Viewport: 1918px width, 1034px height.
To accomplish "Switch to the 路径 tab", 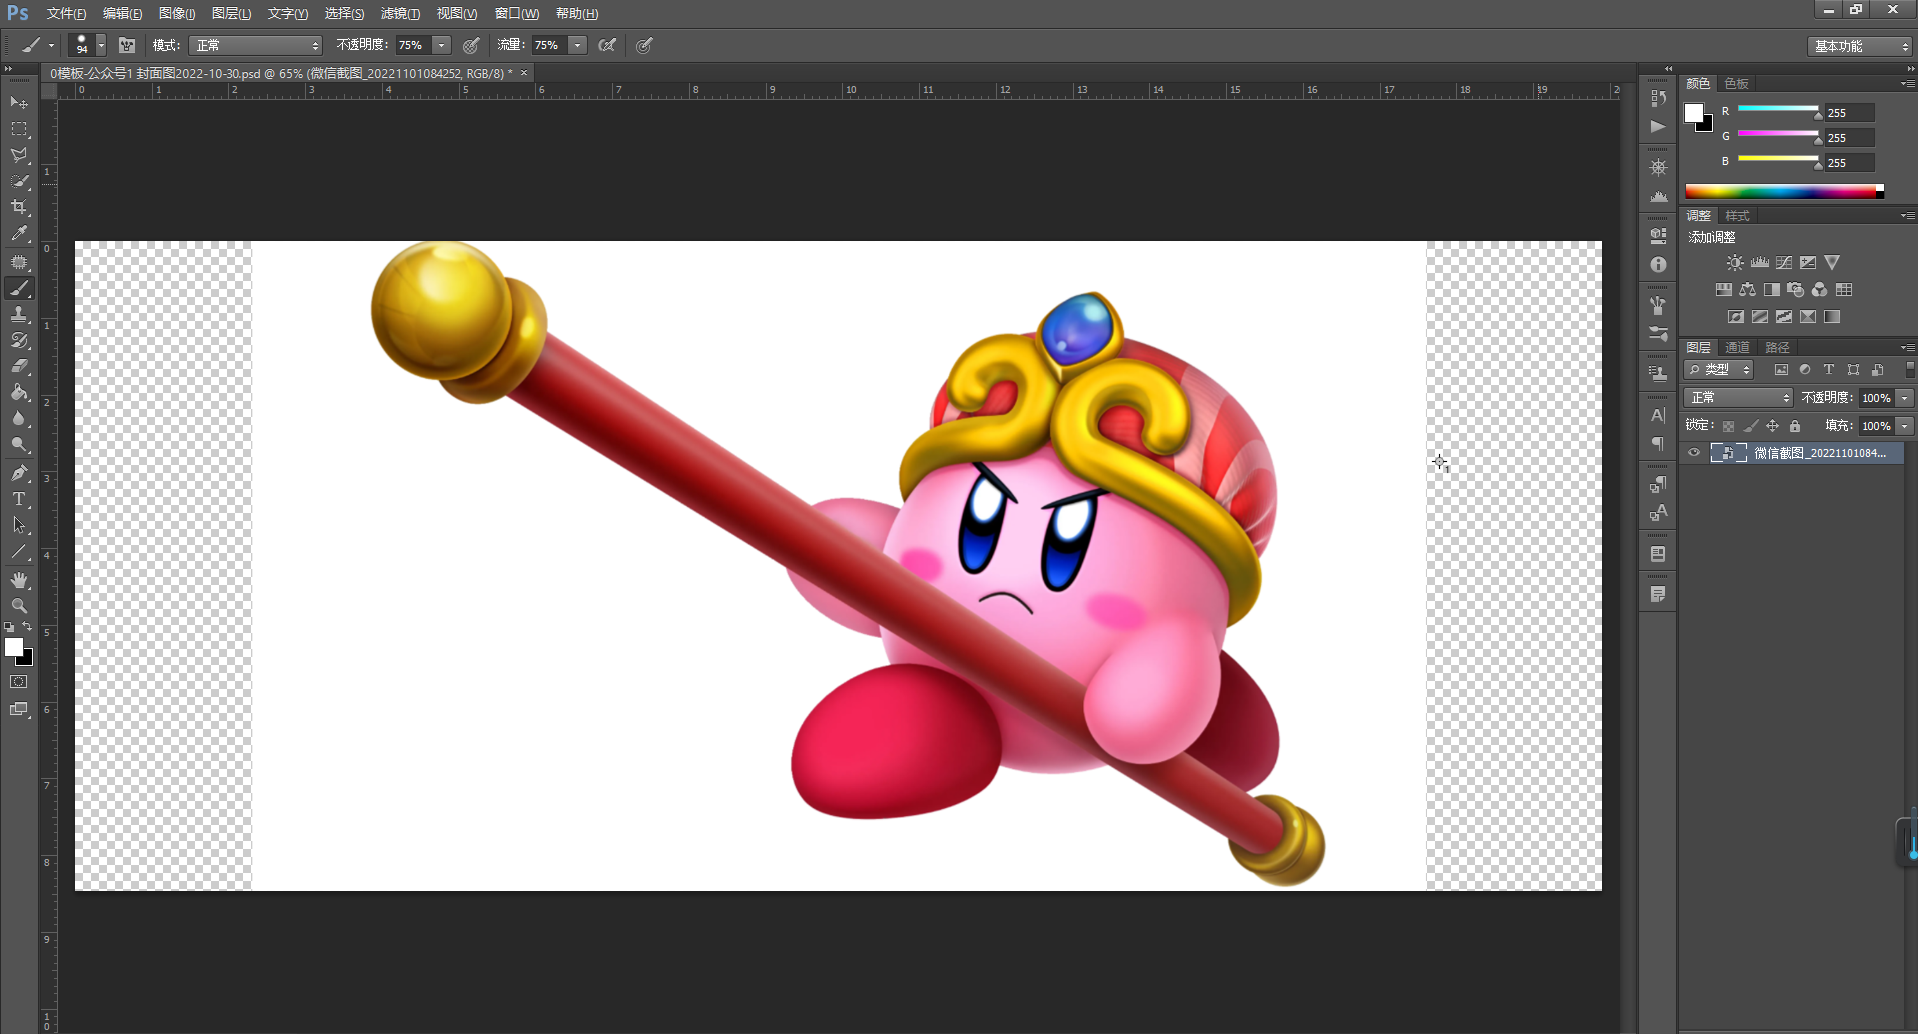I will 1777,347.
